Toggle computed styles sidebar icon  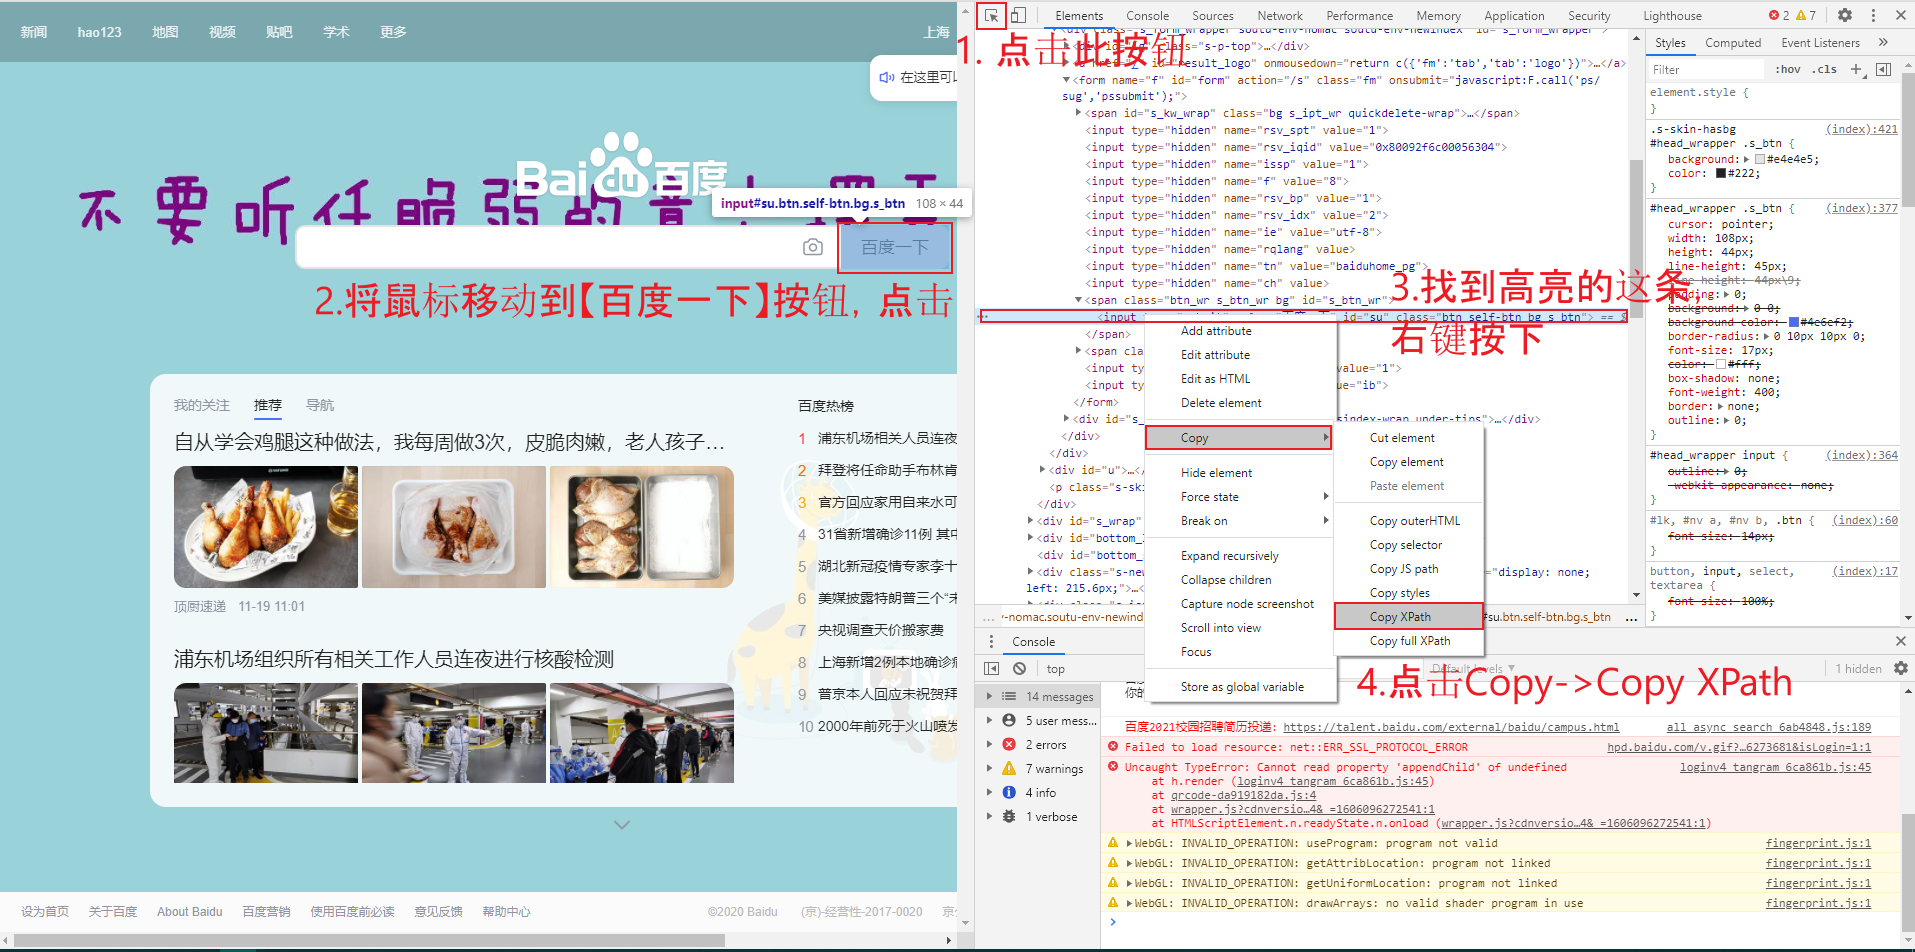[1884, 69]
